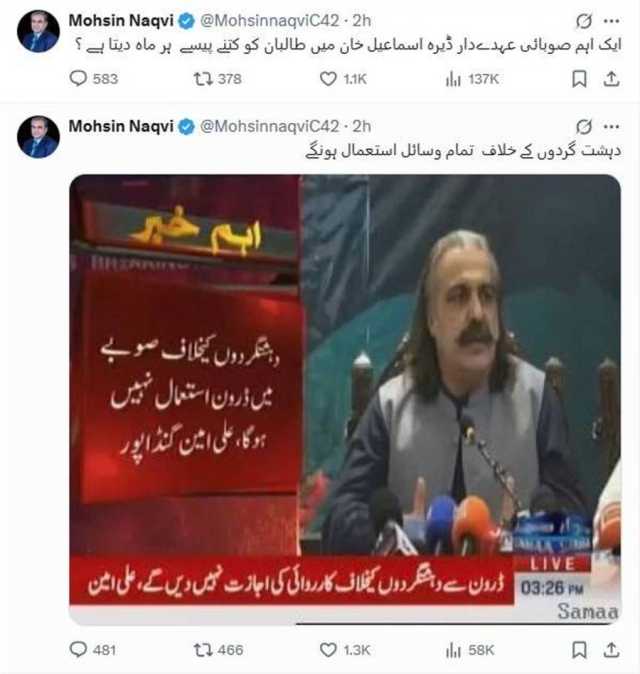This screenshot has width=640, height=674.
Task: Click Mohsin Naqvi name on second tweet
Action: (121, 126)
